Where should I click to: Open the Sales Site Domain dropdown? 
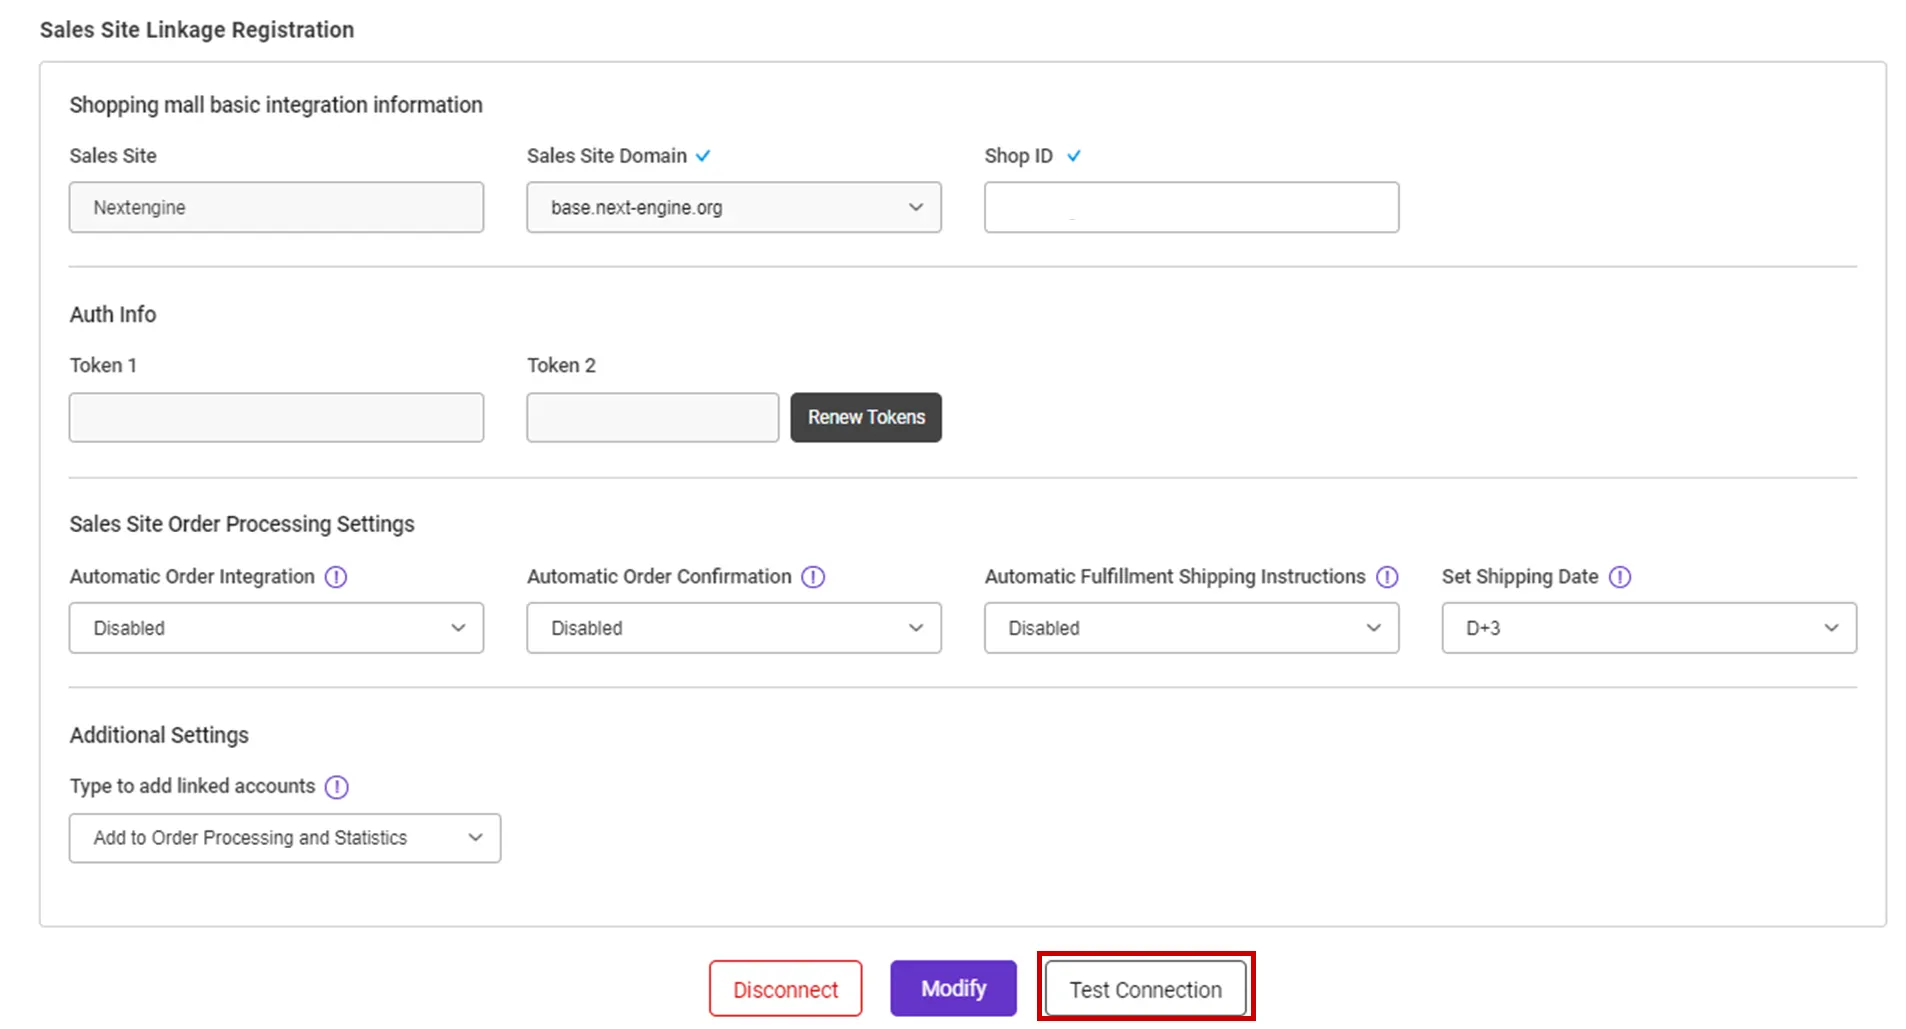[733, 208]
